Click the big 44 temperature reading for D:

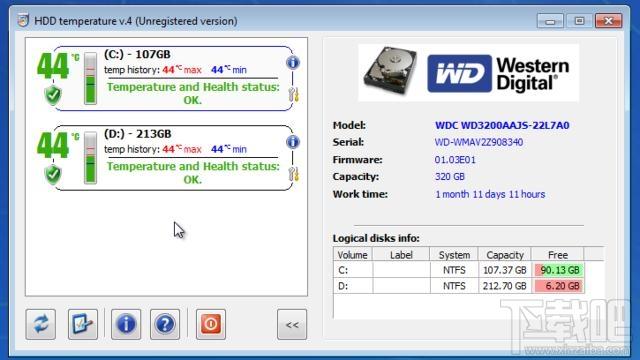[53, 145]
